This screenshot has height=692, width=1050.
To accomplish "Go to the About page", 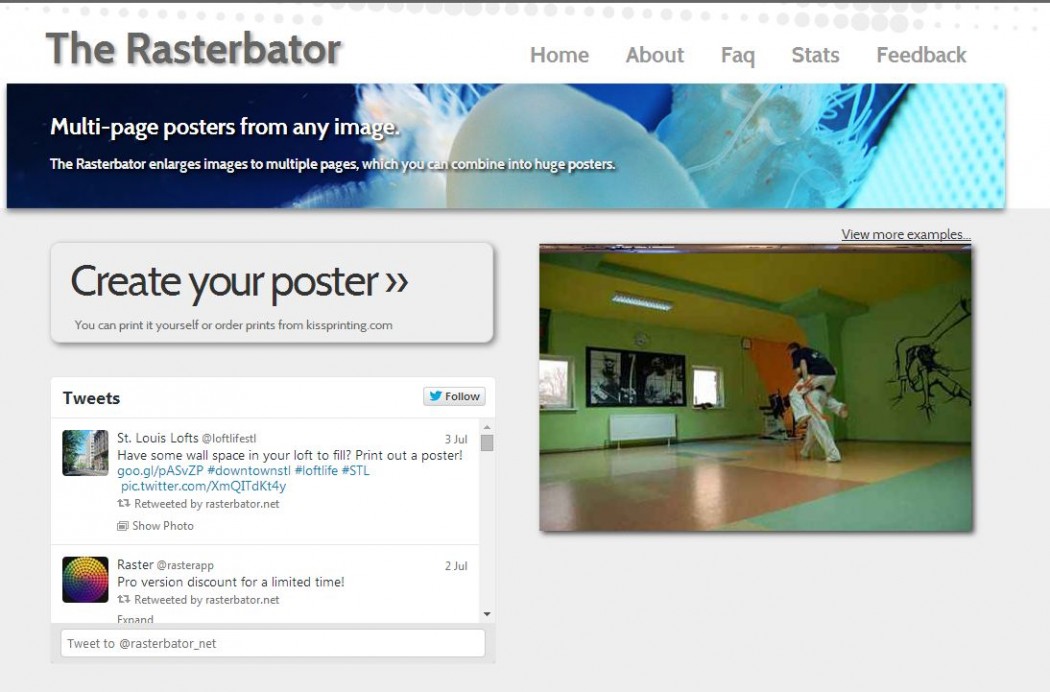I will pyautogui.click(x=654, y=55).
